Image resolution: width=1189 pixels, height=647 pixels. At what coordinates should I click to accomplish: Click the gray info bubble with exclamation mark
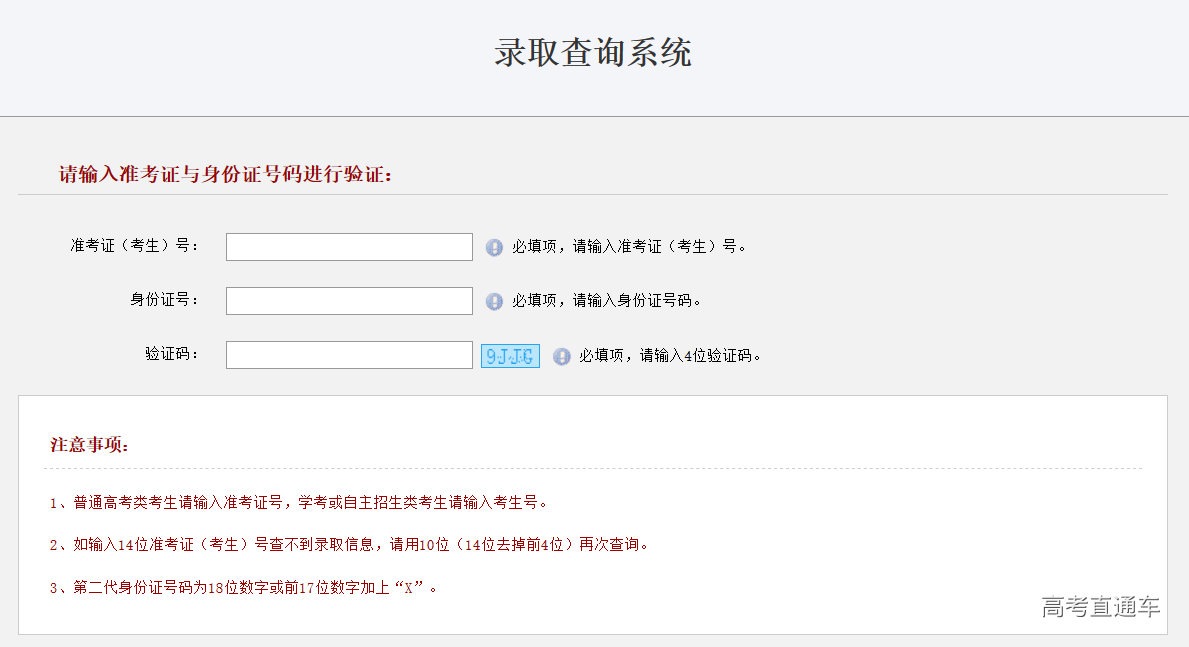pos(494,247)
